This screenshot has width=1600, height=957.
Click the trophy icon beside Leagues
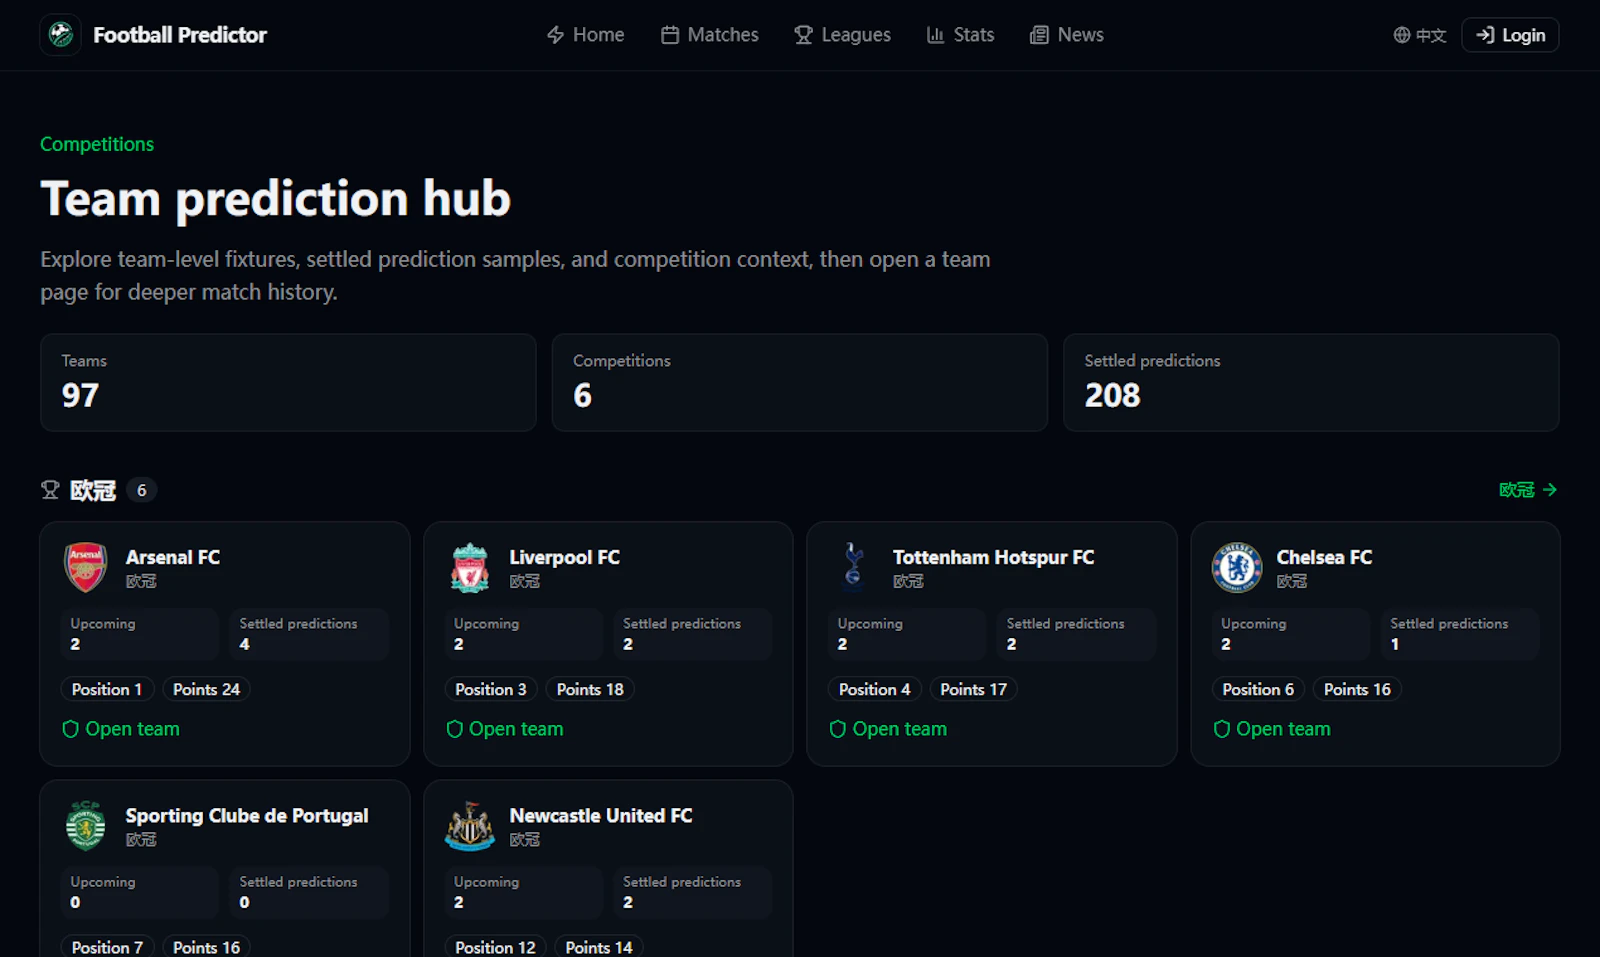coord(803,35)
